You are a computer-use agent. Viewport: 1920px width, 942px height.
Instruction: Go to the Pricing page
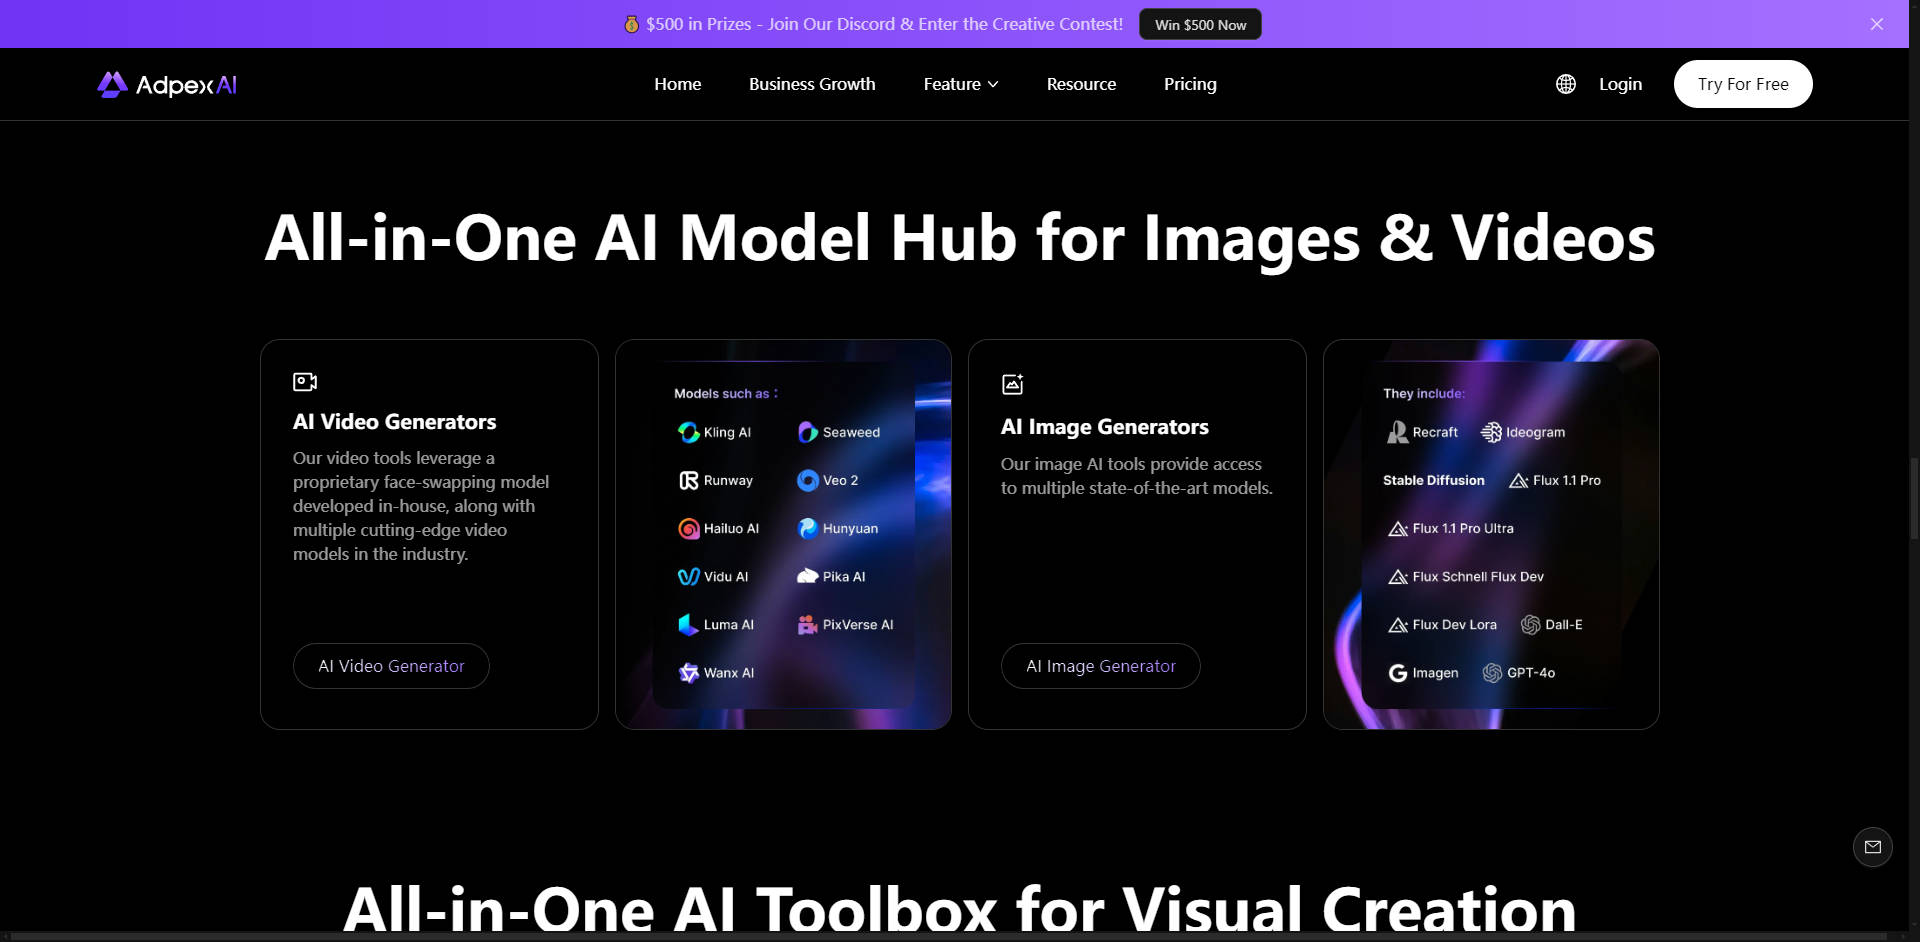(1190, 85)
